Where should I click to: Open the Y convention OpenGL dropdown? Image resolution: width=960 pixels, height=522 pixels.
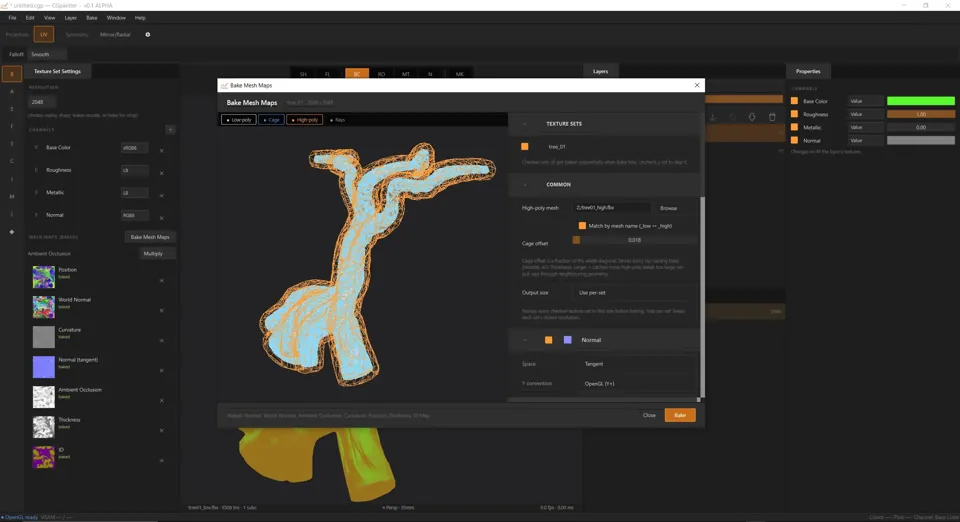point(637,384)
